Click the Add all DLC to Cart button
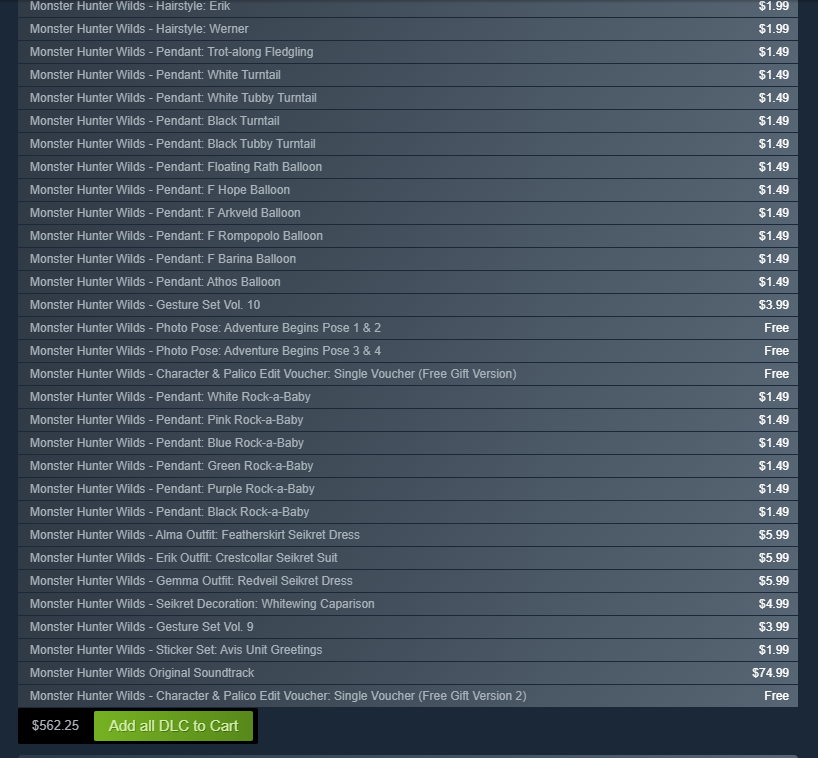The width and height of the screenshot is (818, 758). pos(173,726)
